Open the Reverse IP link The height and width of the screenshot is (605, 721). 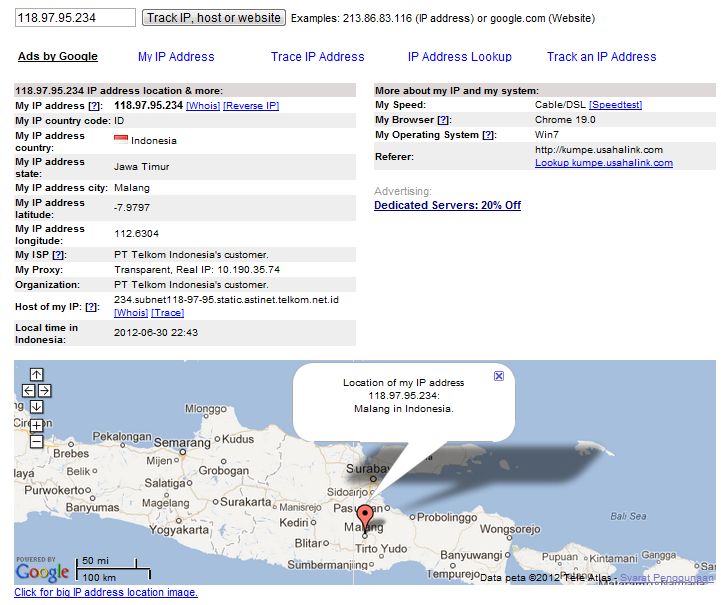click(251, 106)
